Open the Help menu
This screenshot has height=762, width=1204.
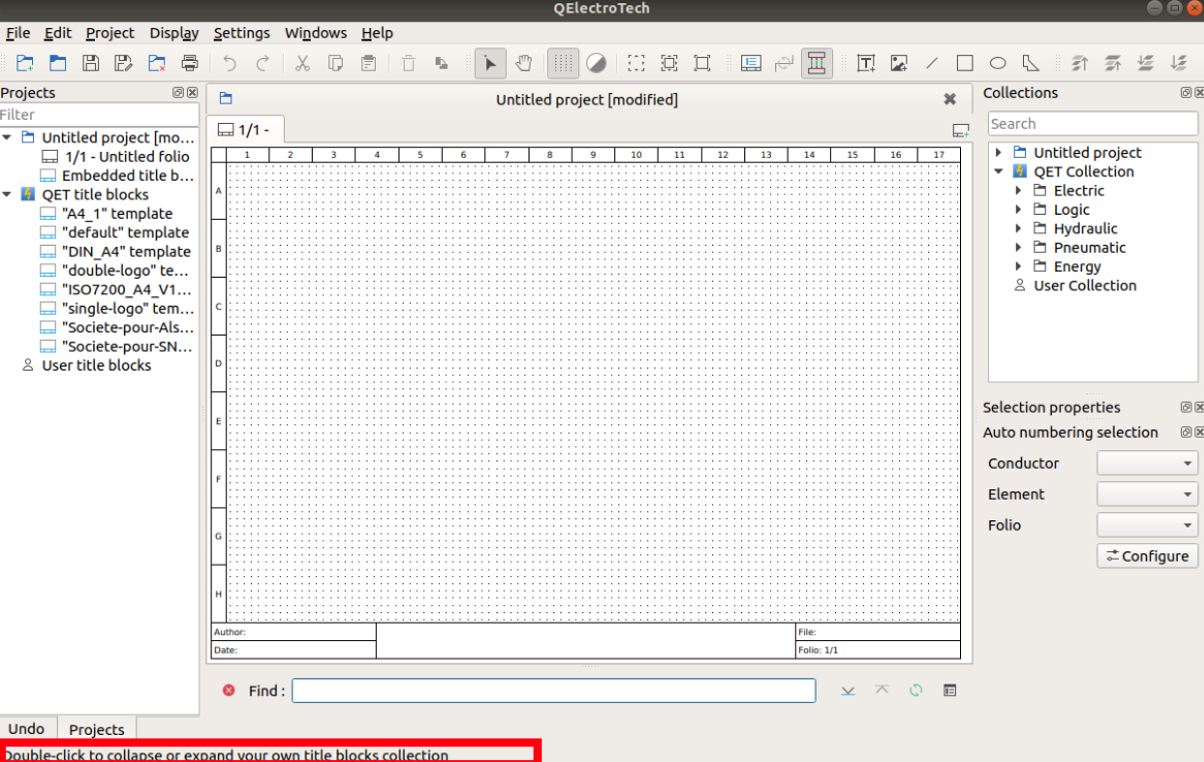click(377, 33)
